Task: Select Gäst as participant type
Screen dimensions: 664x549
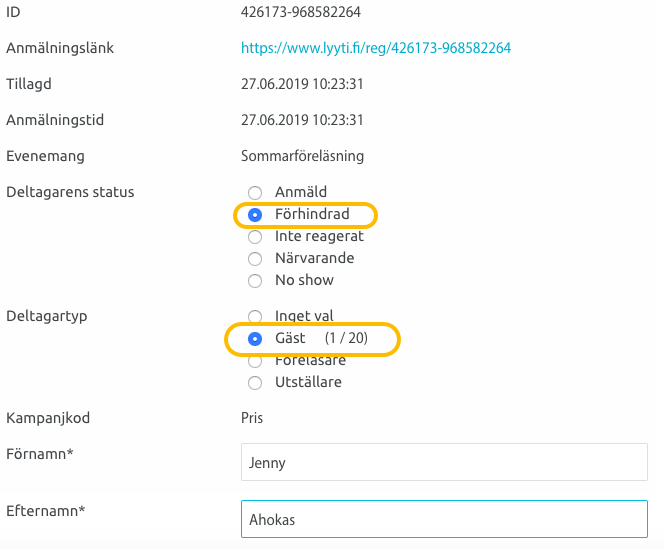Action: click(255, 339)
